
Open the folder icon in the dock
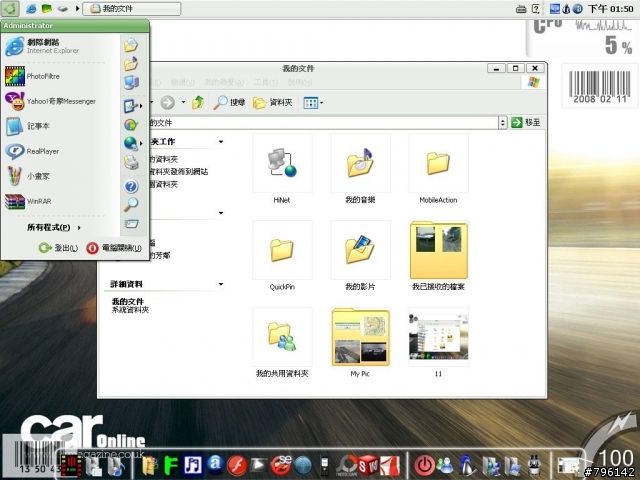point(149,466)
